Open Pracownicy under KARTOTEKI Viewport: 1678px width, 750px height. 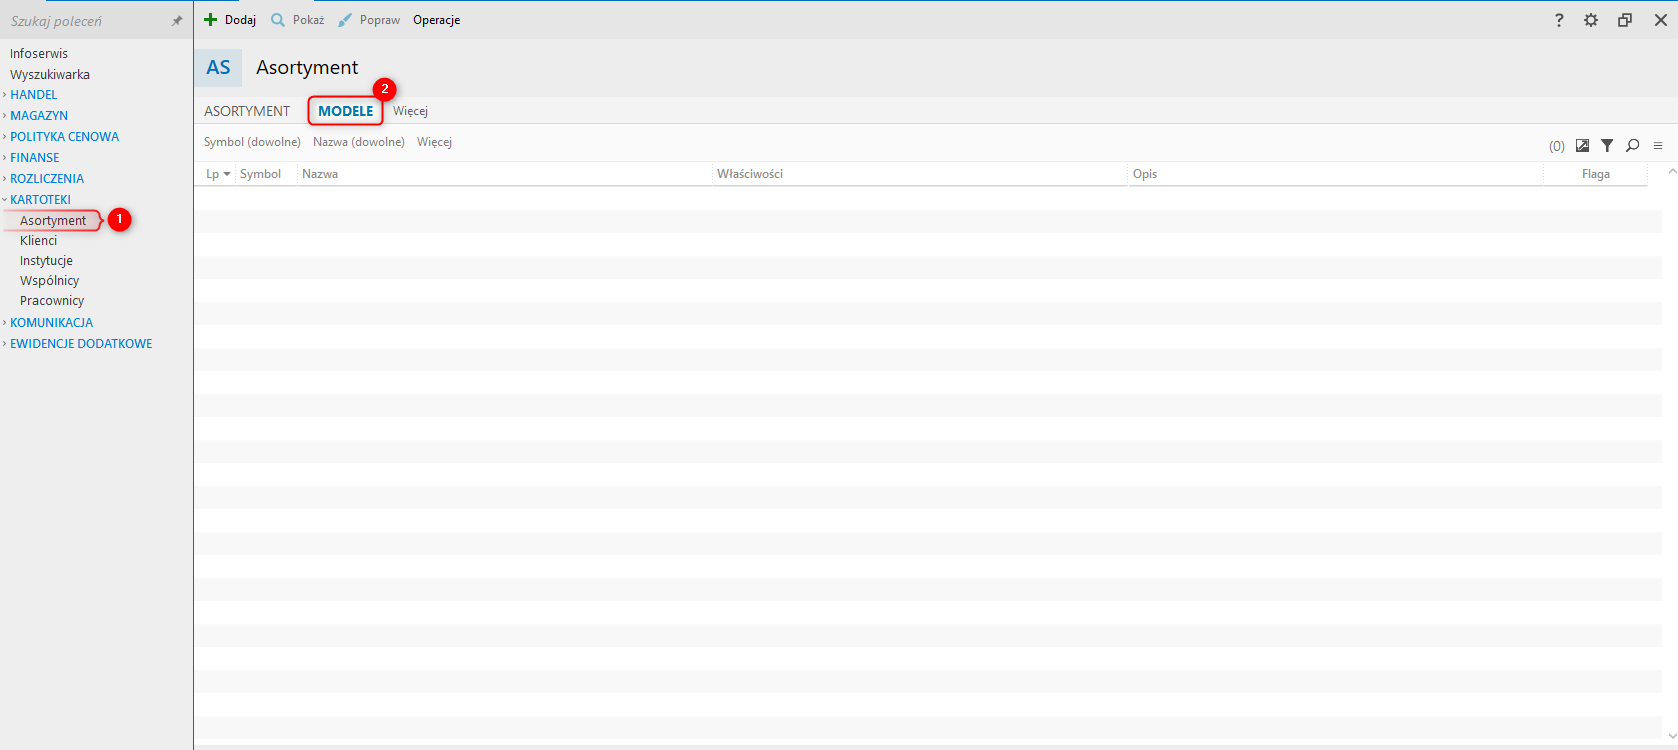click(x=52, y=301)
